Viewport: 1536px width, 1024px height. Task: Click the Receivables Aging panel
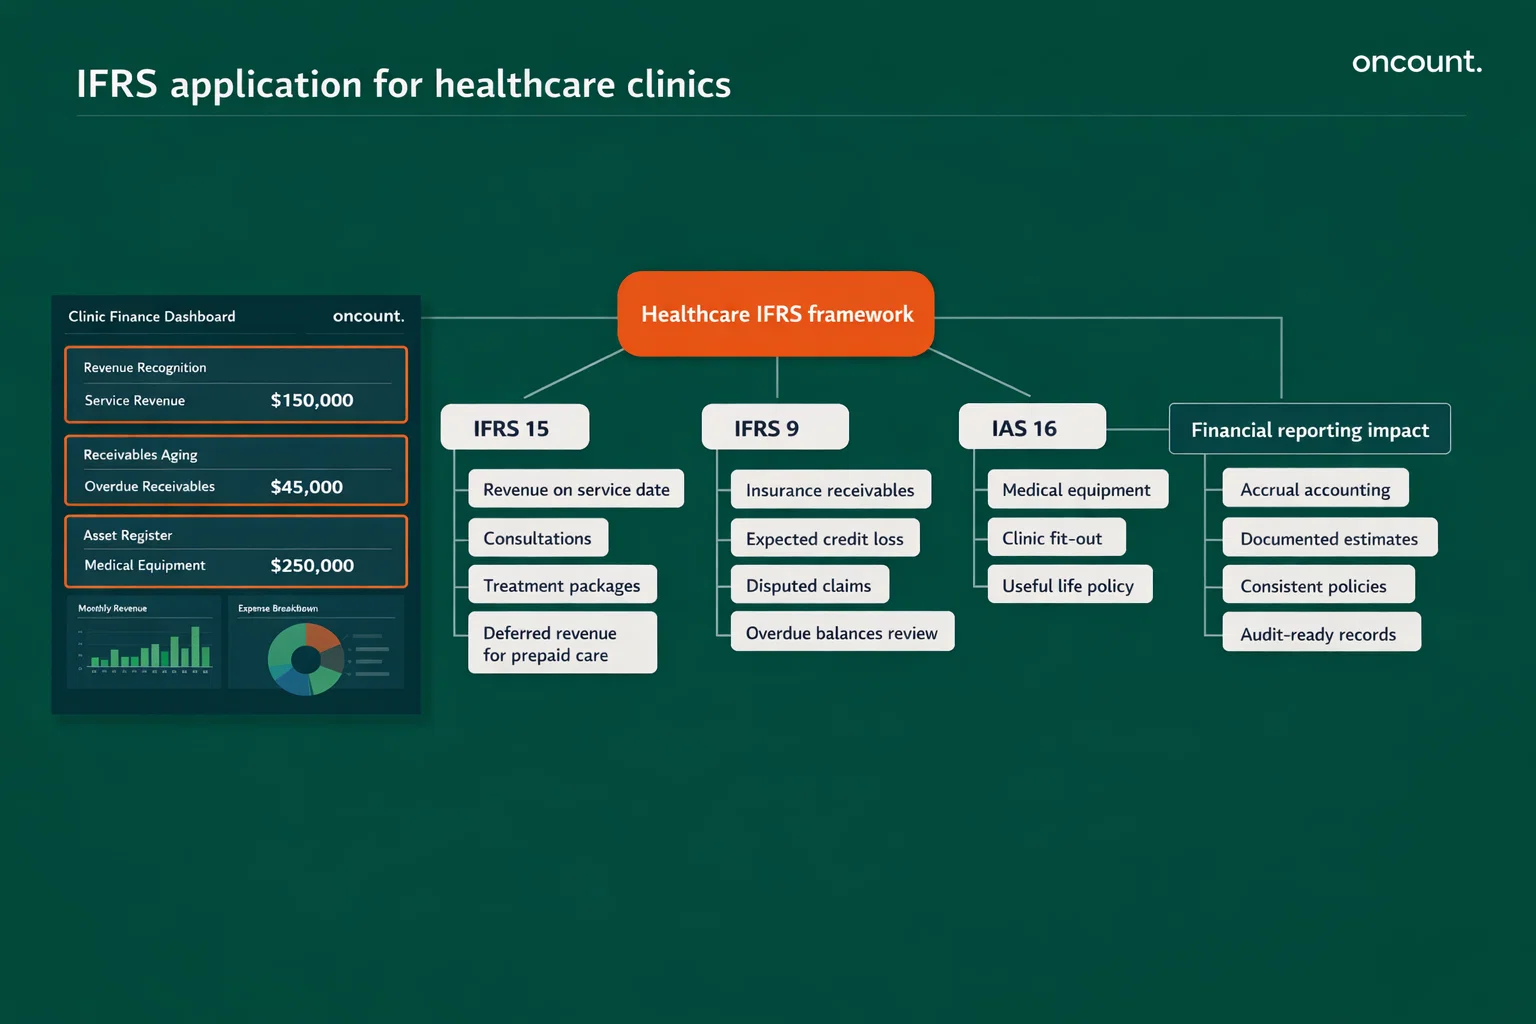coord(236,470)
